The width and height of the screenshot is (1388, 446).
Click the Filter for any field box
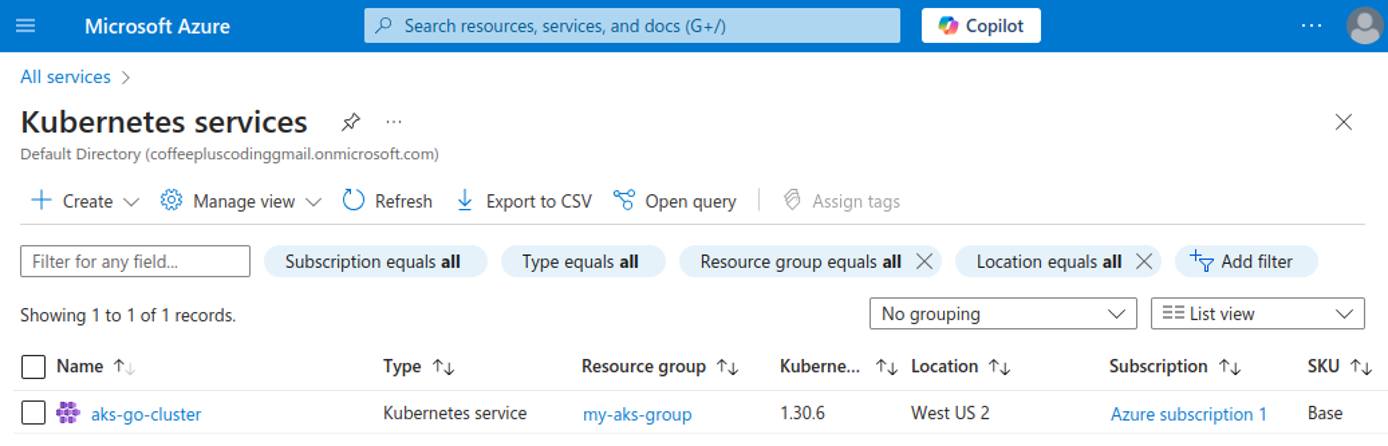(135, 261)
